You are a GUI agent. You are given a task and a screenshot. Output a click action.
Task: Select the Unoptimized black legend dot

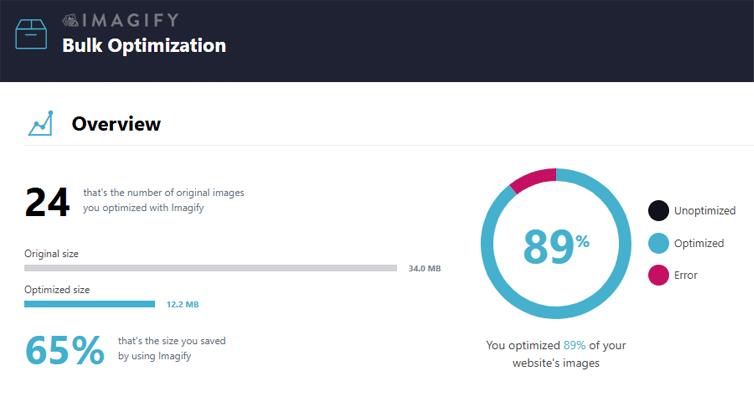click(x=658, y=210)
